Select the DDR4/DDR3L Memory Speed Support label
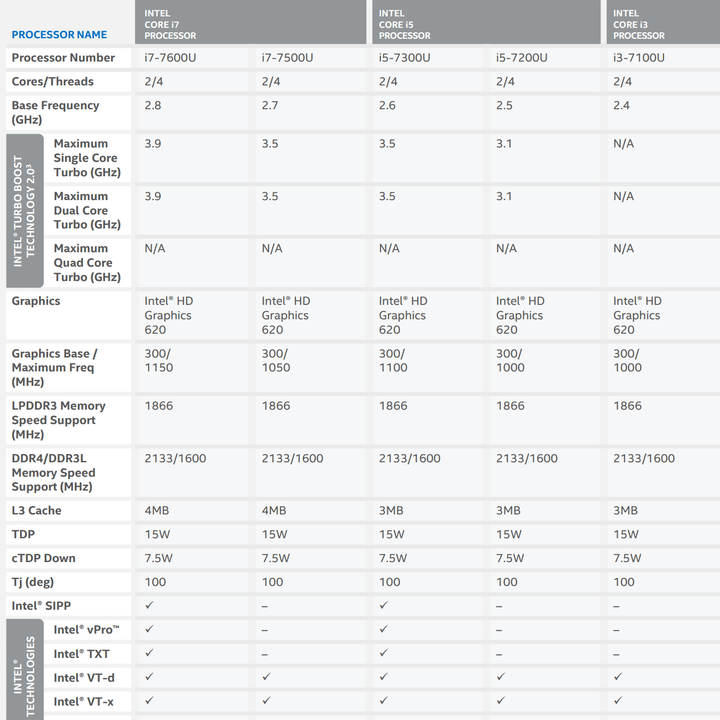The height and width of the screenshot is (720, 720). (x=54, y=472)
